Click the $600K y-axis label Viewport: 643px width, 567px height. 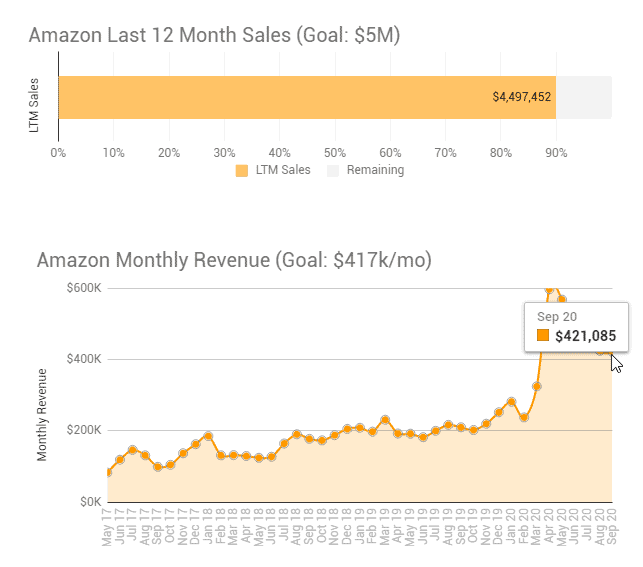tap(84, 288)
